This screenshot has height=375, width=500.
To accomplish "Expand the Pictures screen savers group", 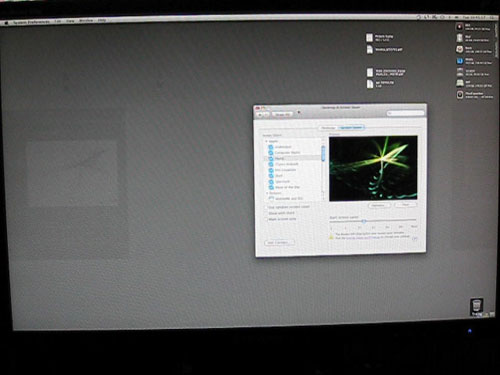I will click(267, 193).
